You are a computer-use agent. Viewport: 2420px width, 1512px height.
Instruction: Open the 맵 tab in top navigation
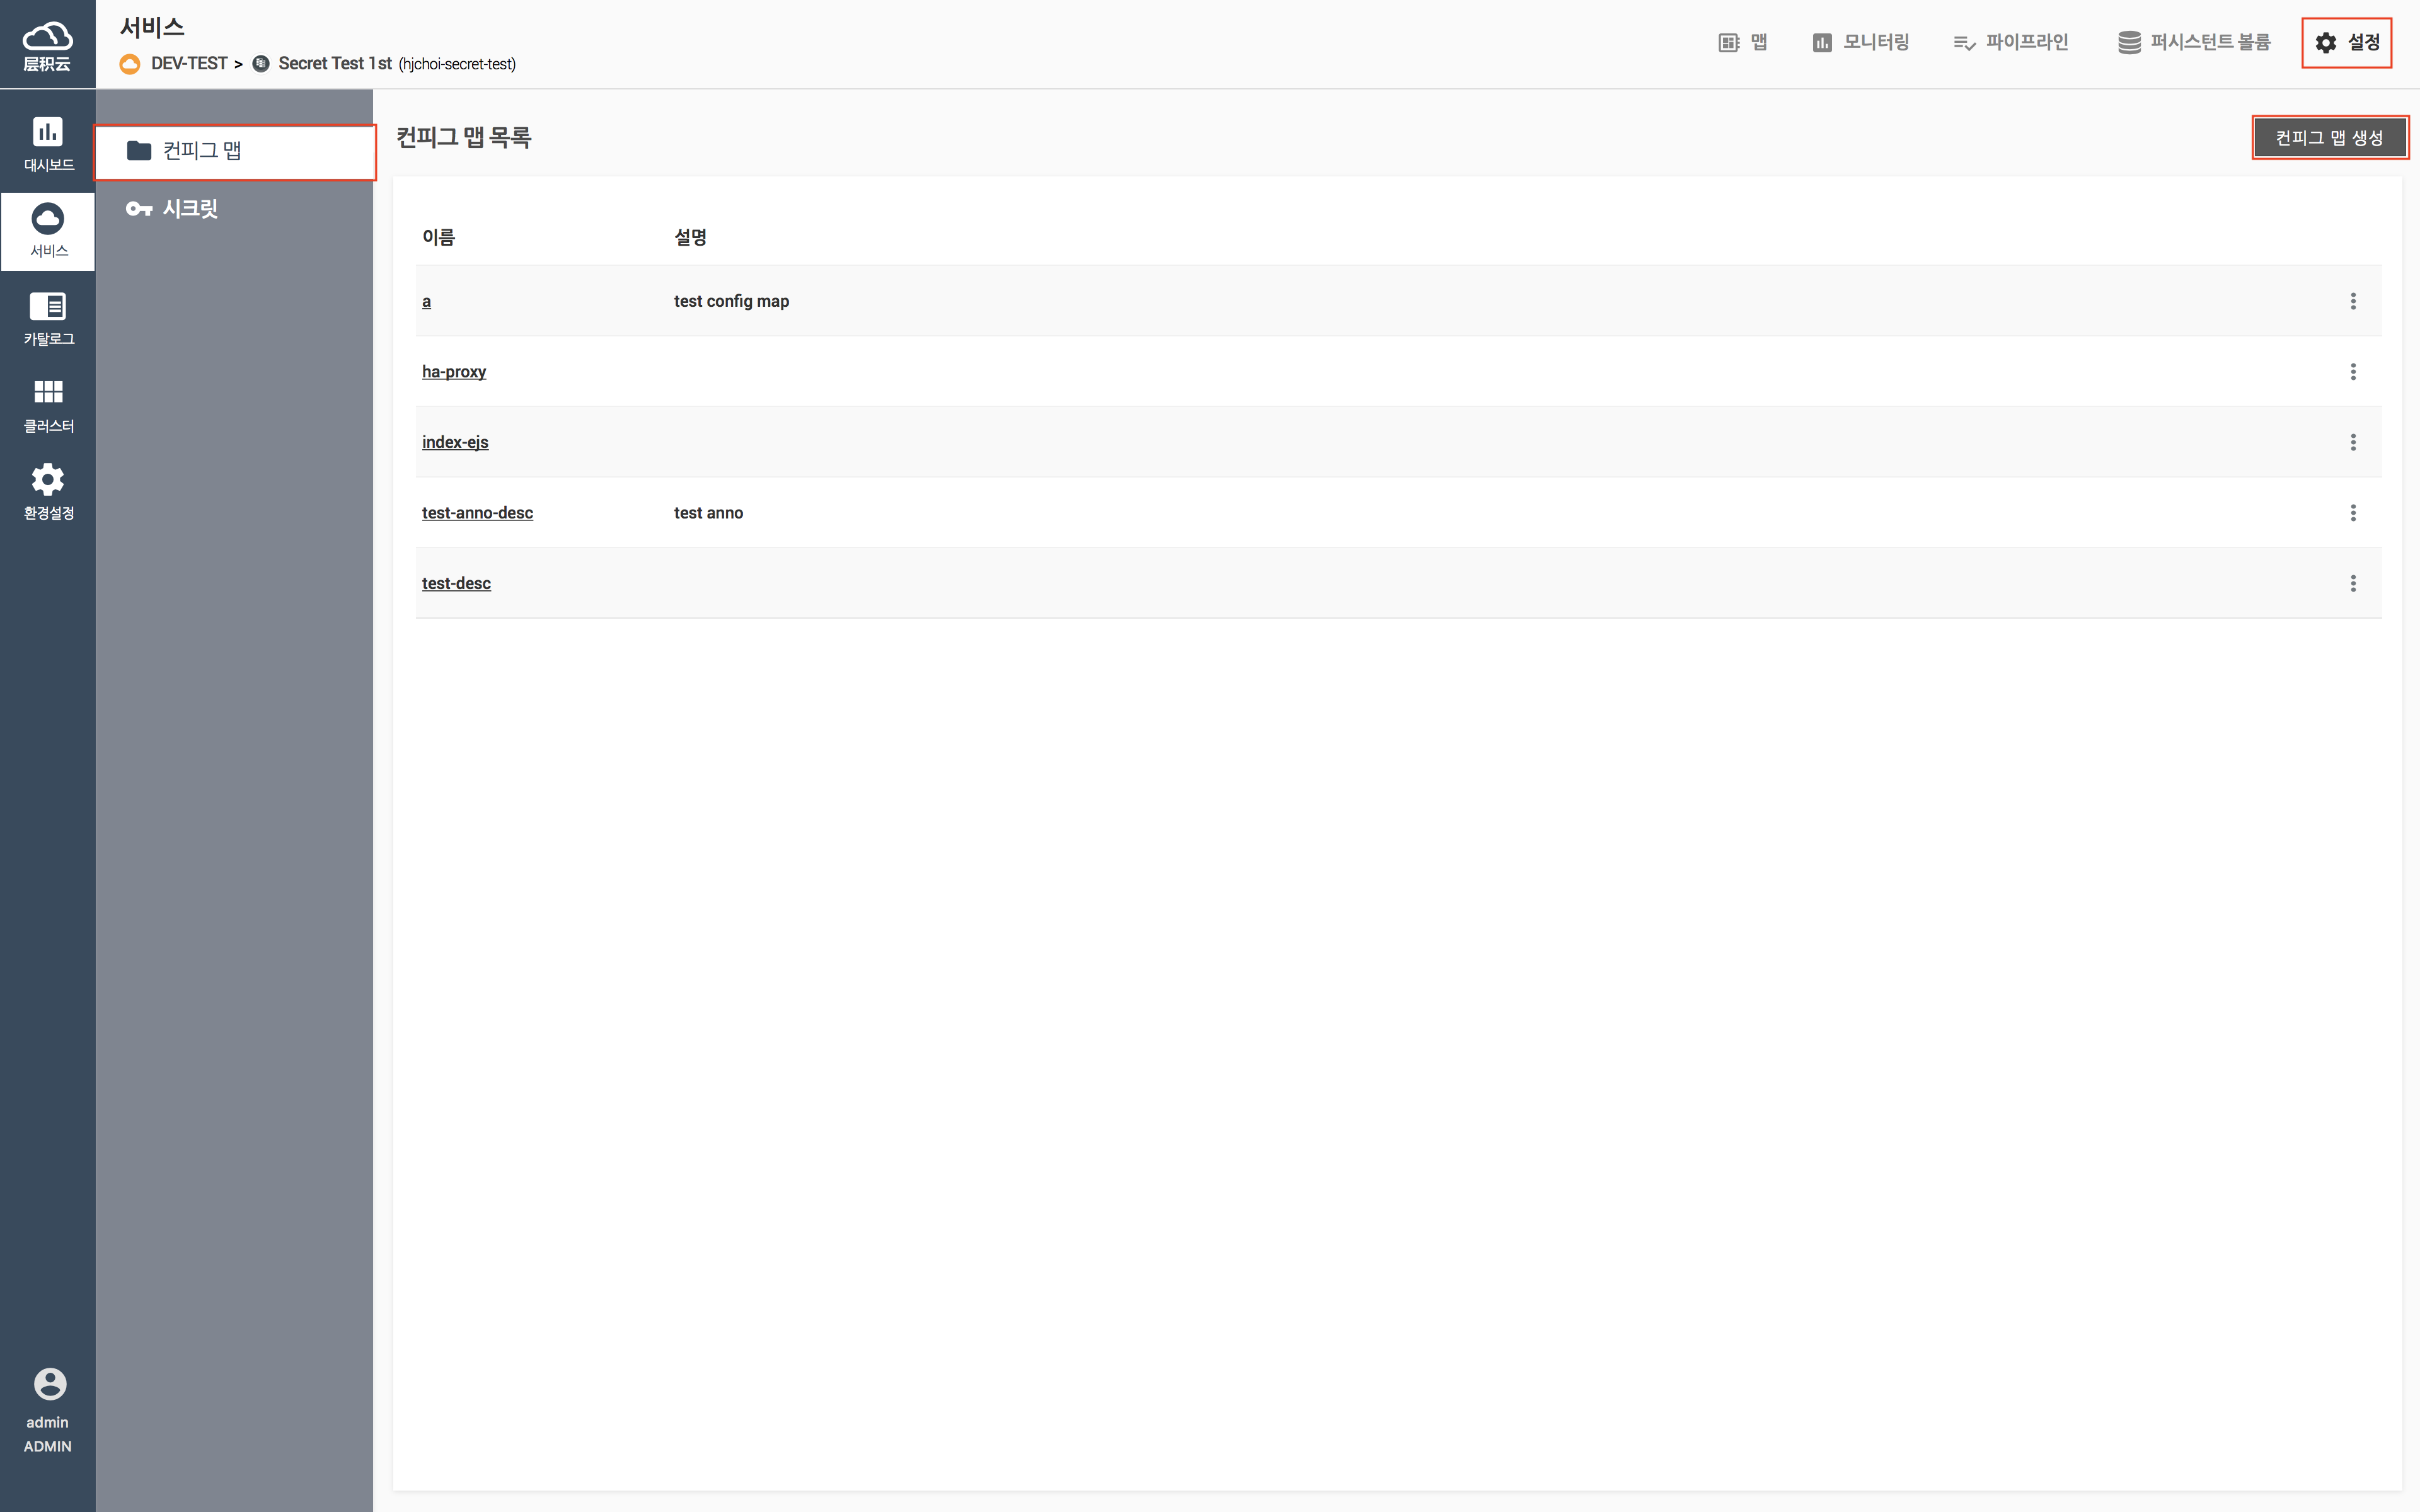(x=1743, y=42)
